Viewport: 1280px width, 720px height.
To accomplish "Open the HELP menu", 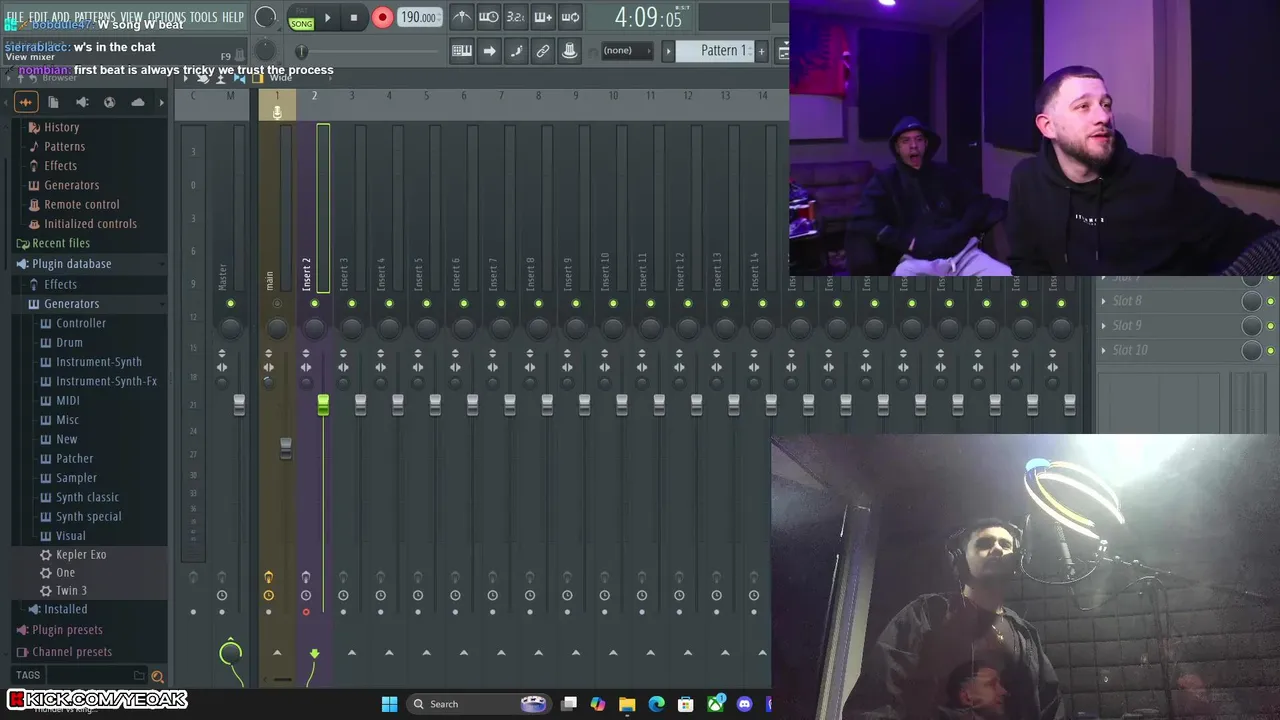I will (233, 17).
